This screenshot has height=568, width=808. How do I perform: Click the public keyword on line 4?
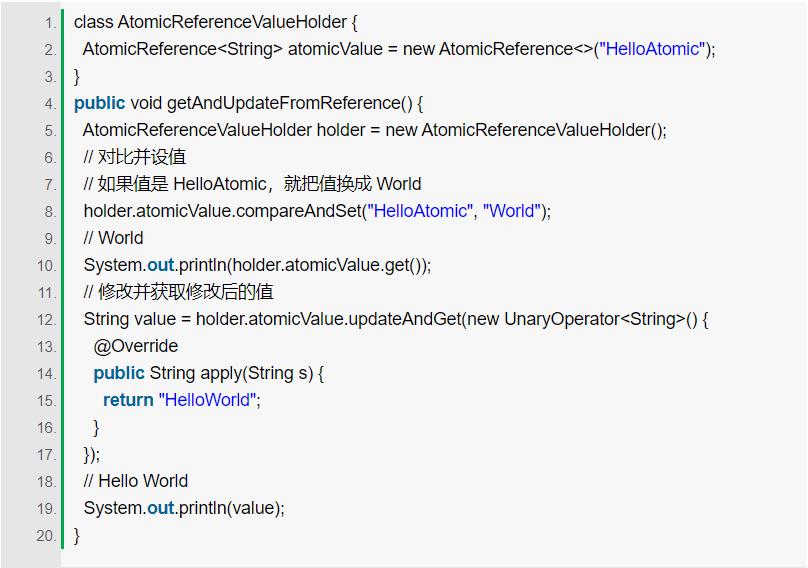99,103
